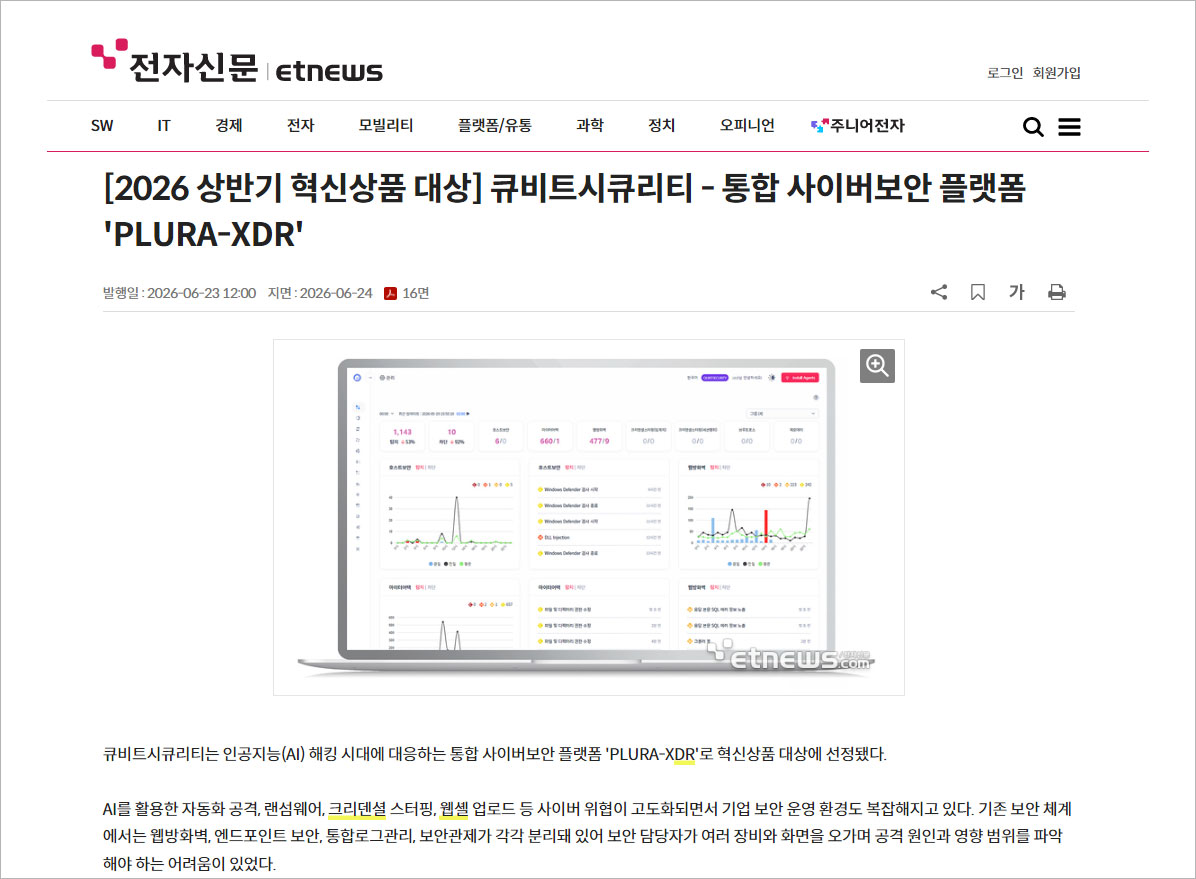Open the 오피니언 section
The image size is (1196, 879).
click(747, 126)
